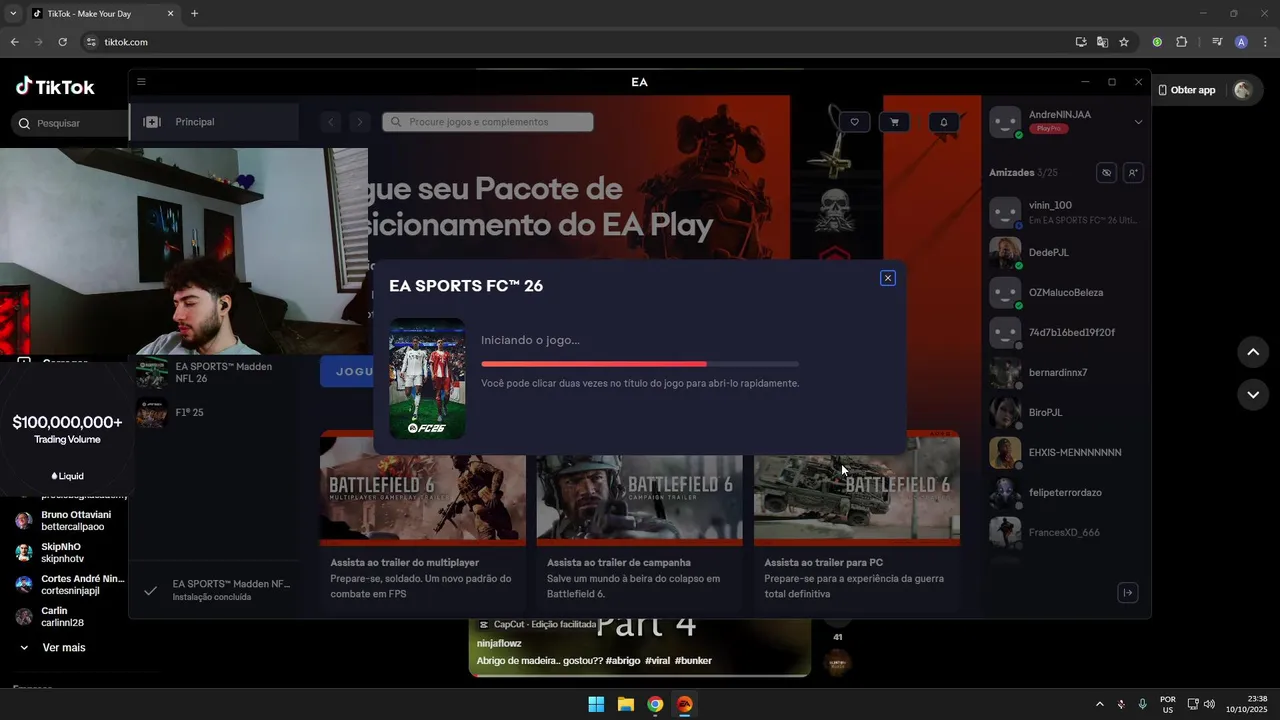
Task: Click the TikTok logo
Action: [55, 87]
